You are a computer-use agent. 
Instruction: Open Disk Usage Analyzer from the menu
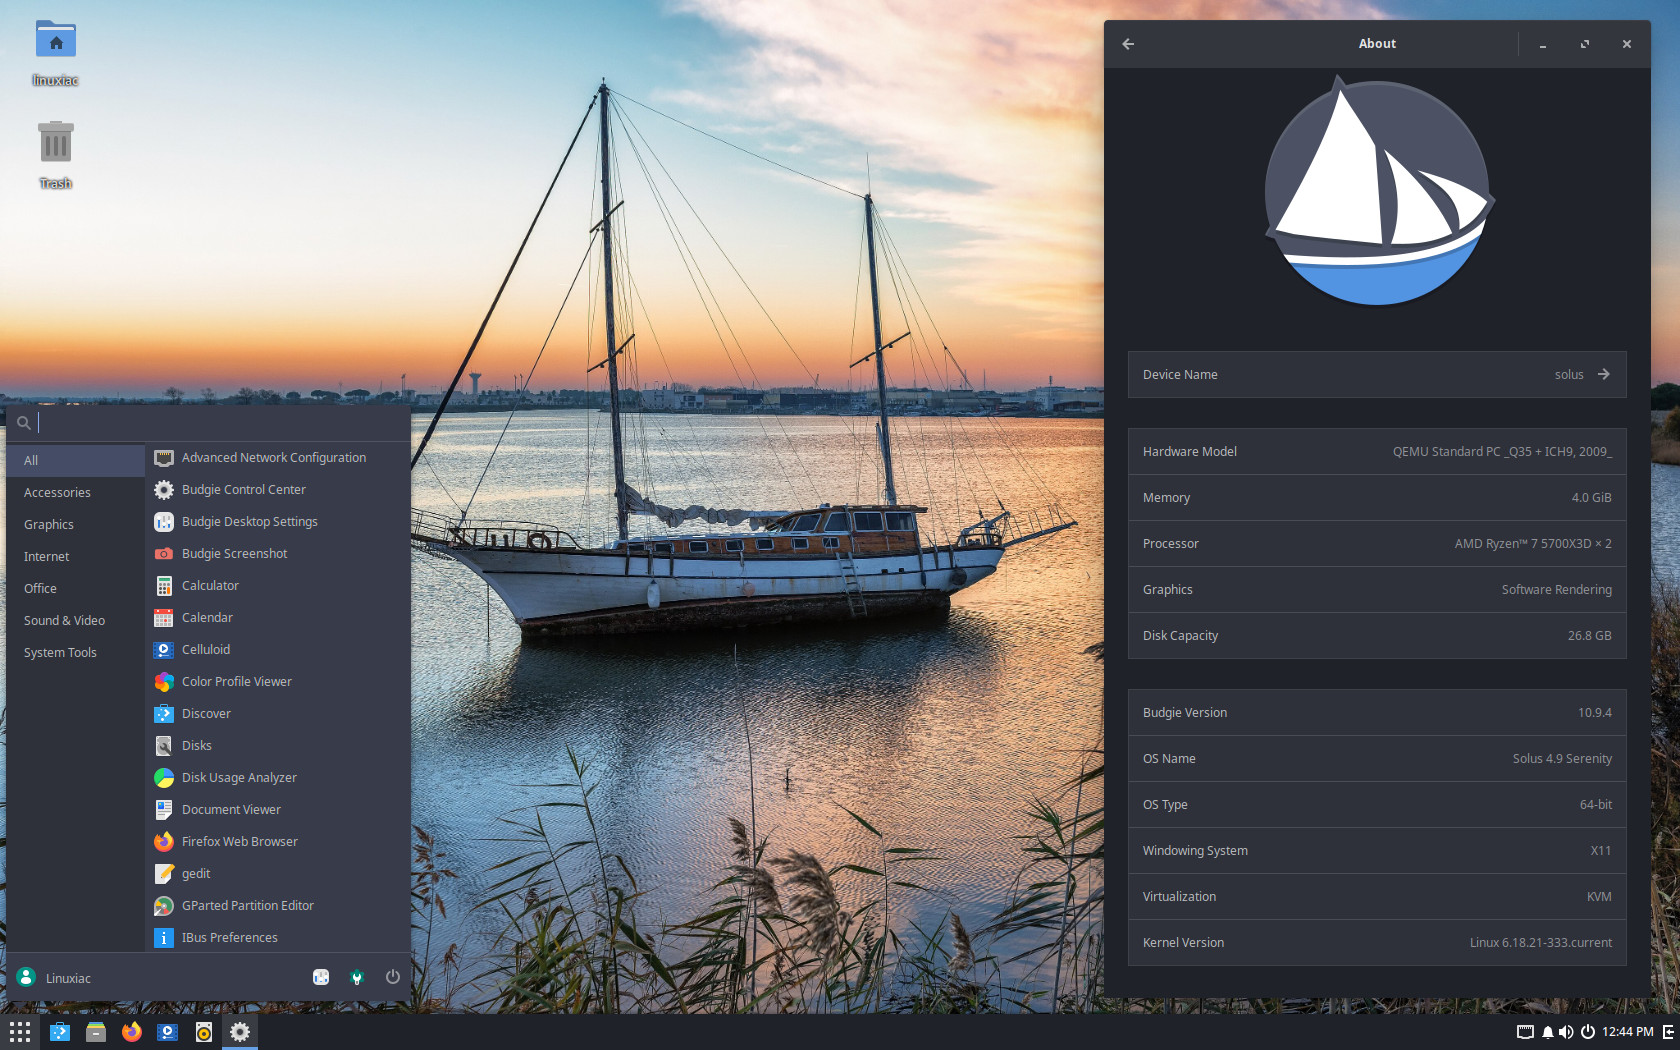coord(239,777)
